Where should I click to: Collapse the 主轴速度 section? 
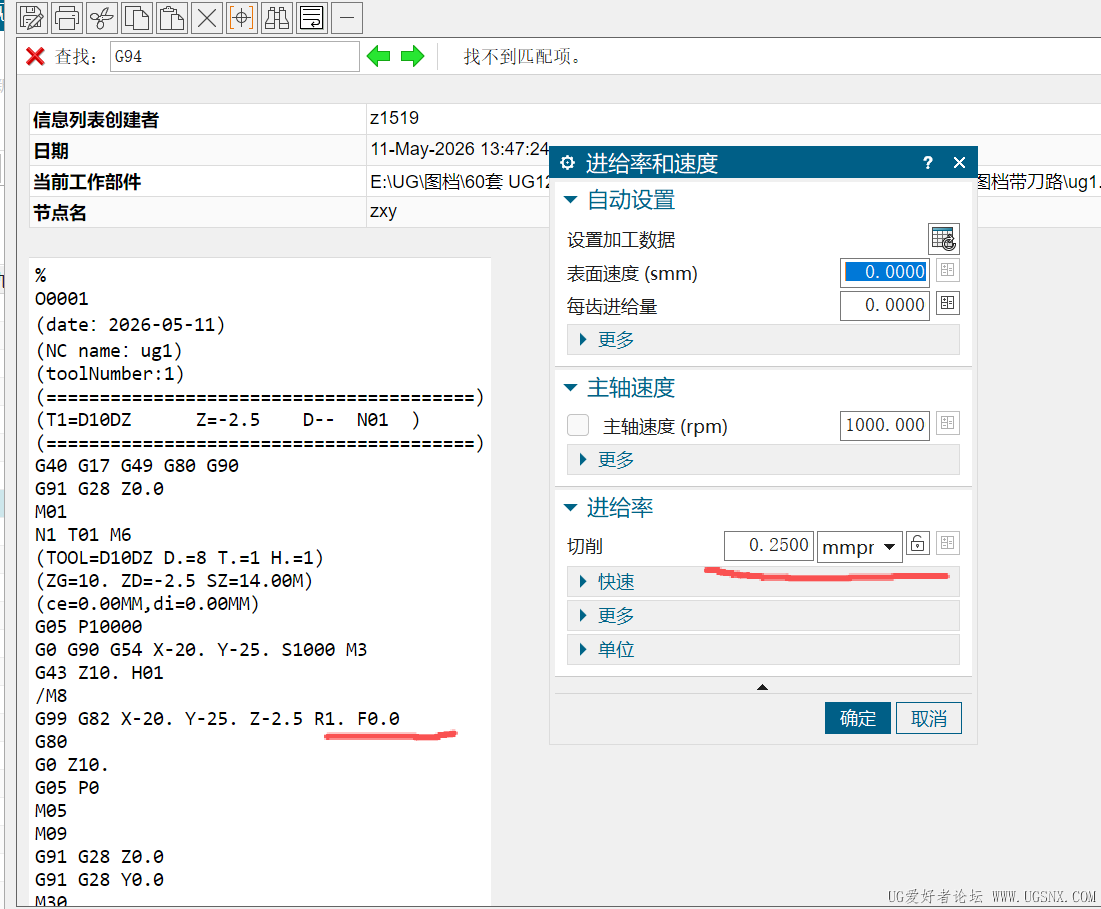(x=571, y=387)
